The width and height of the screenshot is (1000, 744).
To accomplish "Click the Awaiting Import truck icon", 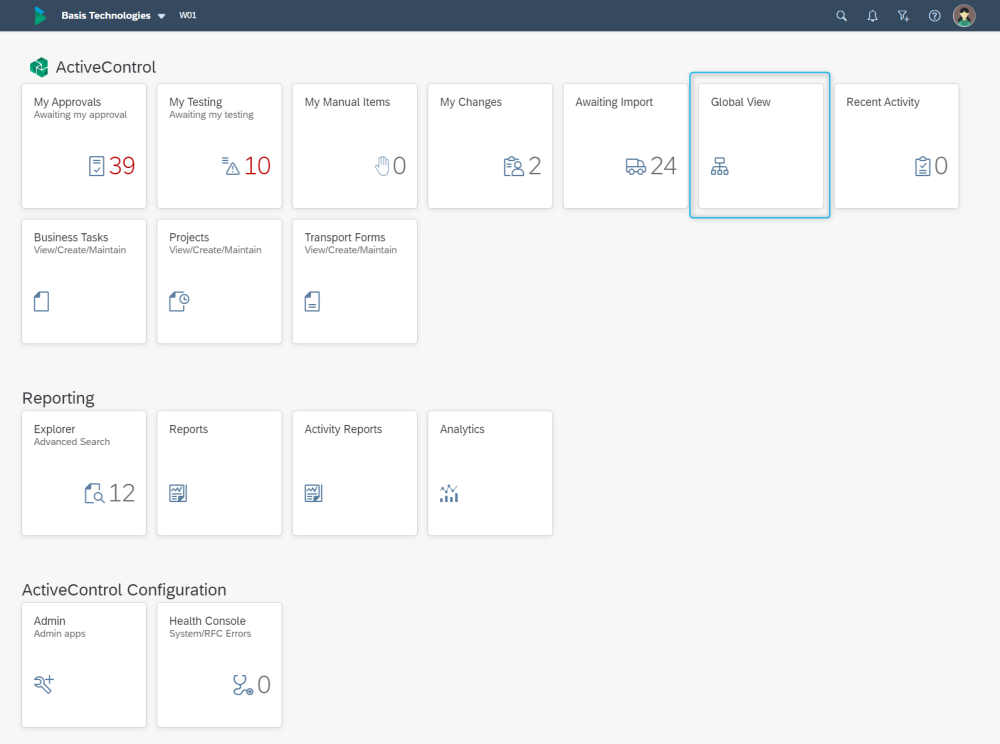I will pyautogui.click(x=635, y=166).
